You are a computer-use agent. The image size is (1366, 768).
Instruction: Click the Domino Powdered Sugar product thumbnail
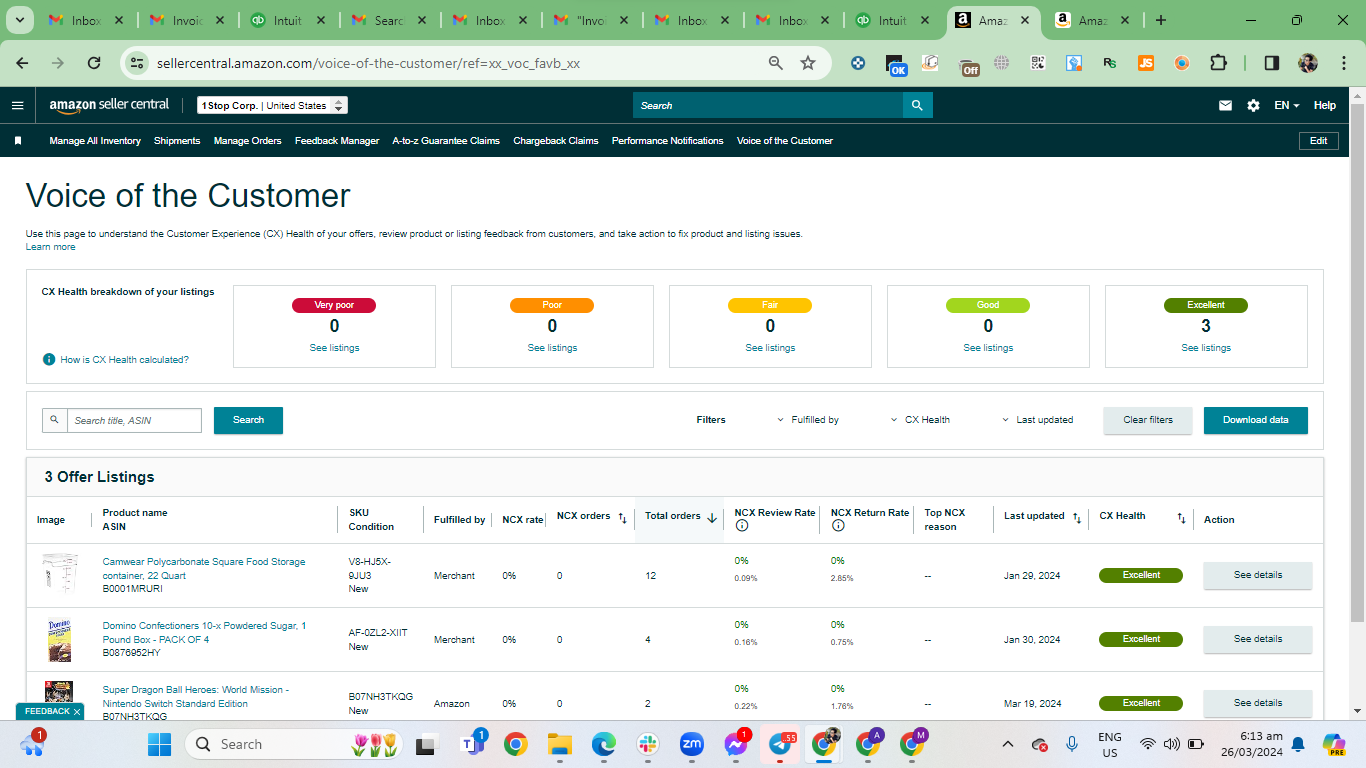point(58,640)
